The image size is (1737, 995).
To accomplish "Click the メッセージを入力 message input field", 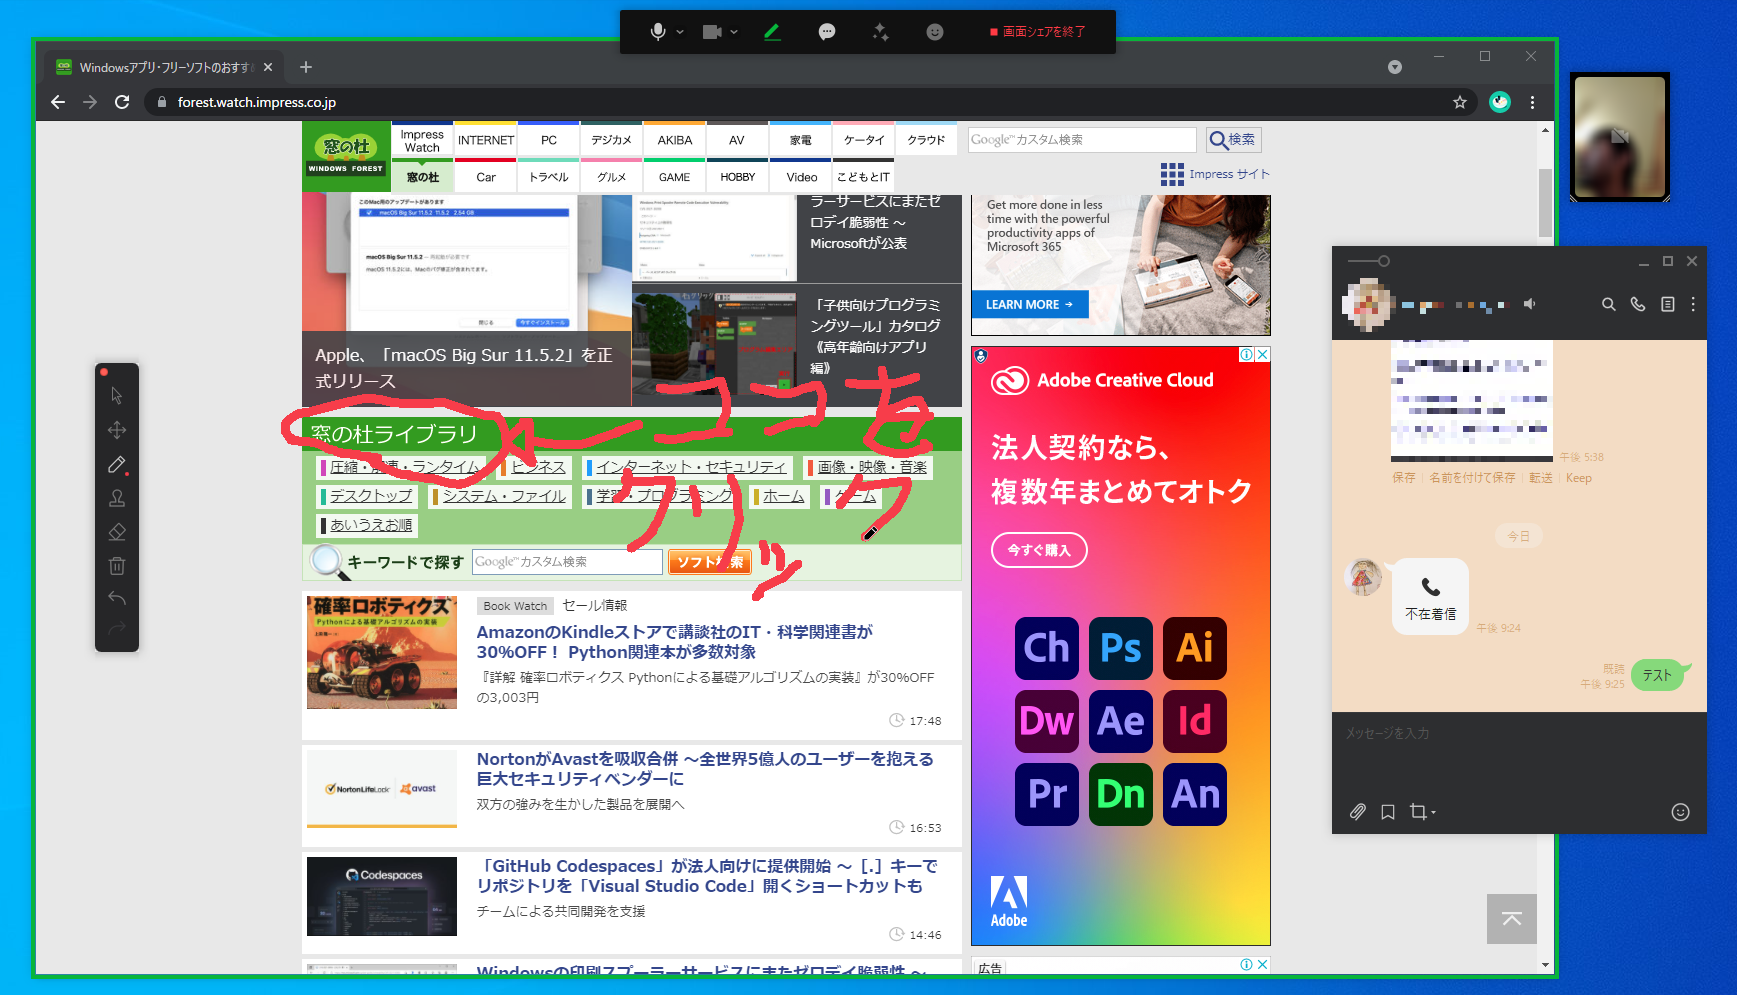I will 1450,732.
